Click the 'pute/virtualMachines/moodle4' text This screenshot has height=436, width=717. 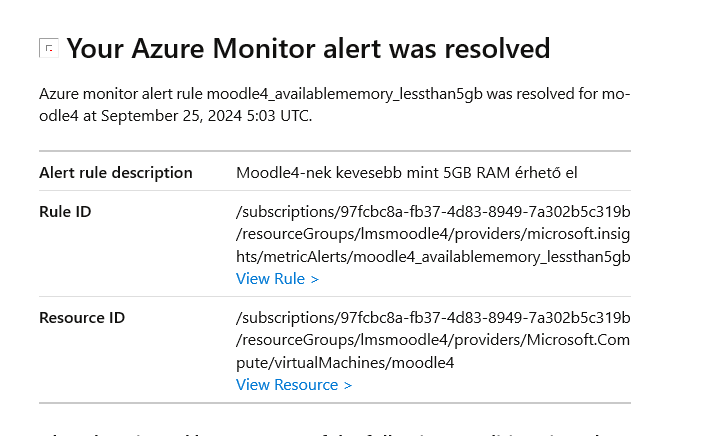tap(345, 363)
